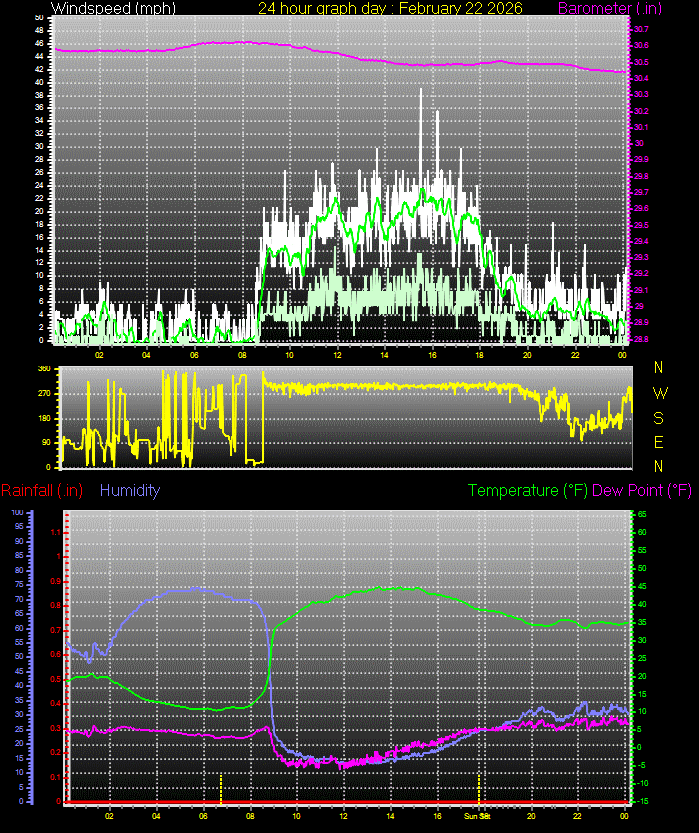This screenshot has height=833, width=699.
Task: Select the 29.5 barometer scale value
Action: point(641,225)
